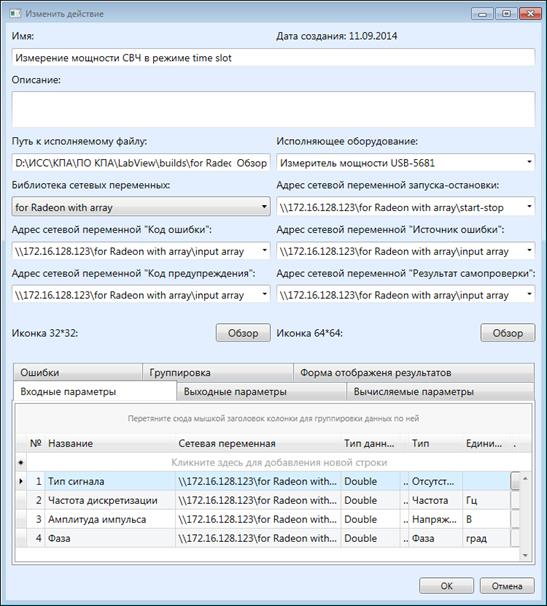
Task: Click the 'Тип' column header
Action: (435, 443)
